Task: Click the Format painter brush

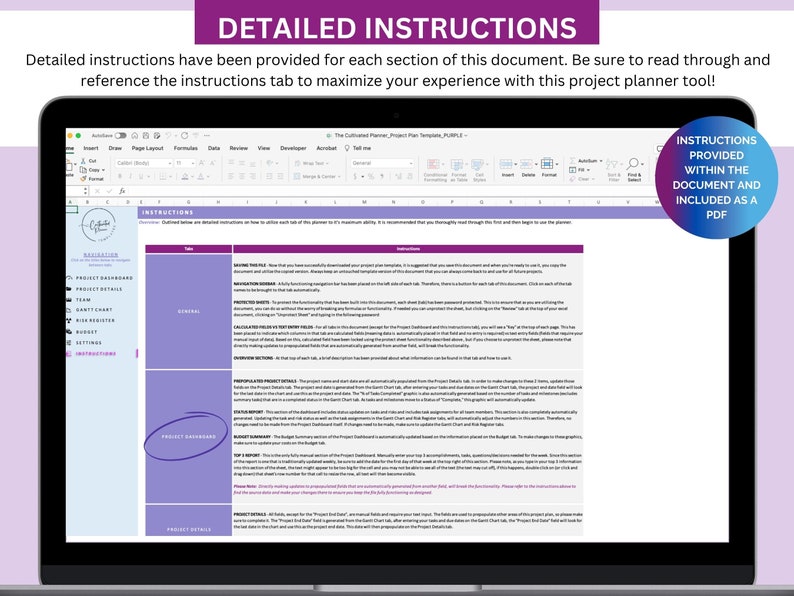Action: (92, 179)
